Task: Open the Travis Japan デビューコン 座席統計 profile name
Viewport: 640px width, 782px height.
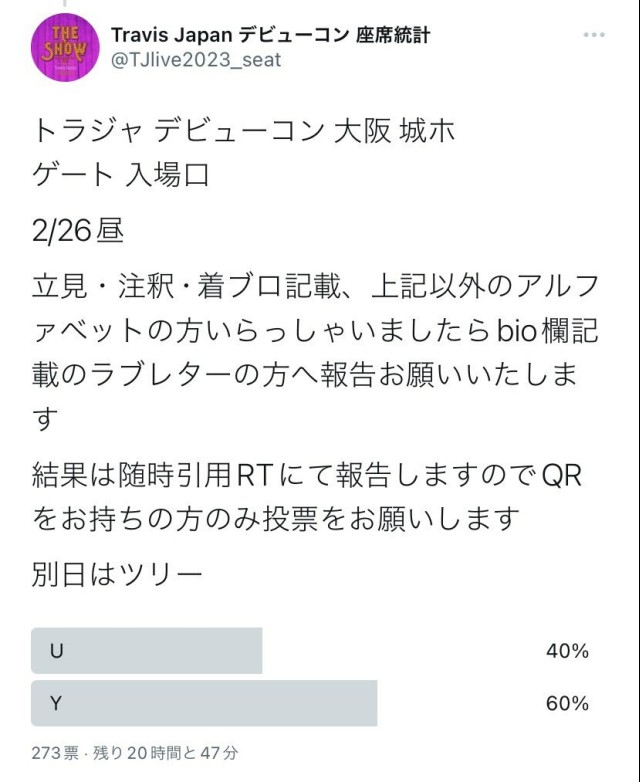Action: coord(270,35)
